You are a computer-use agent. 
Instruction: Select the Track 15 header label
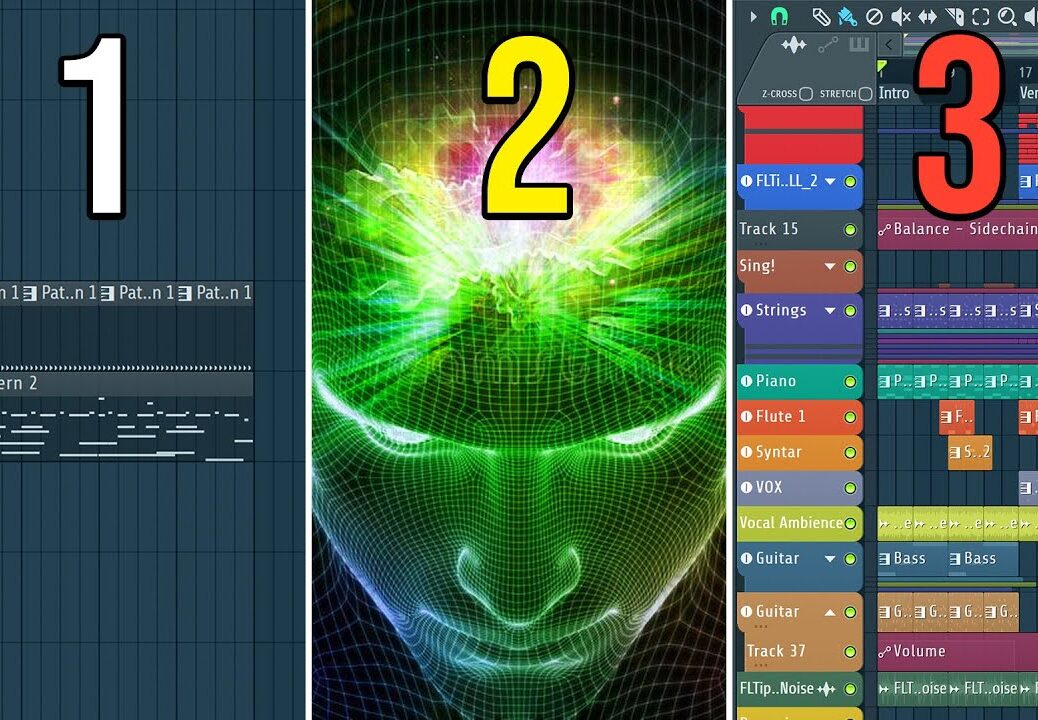coord(769,229)
